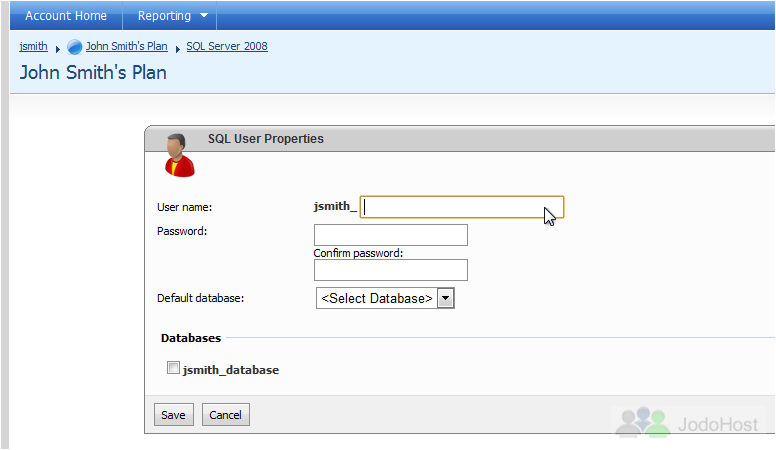This screenshot has width=776, height=450.
Task: Open the Account Home menu item
Action: (x=66, y=16)
